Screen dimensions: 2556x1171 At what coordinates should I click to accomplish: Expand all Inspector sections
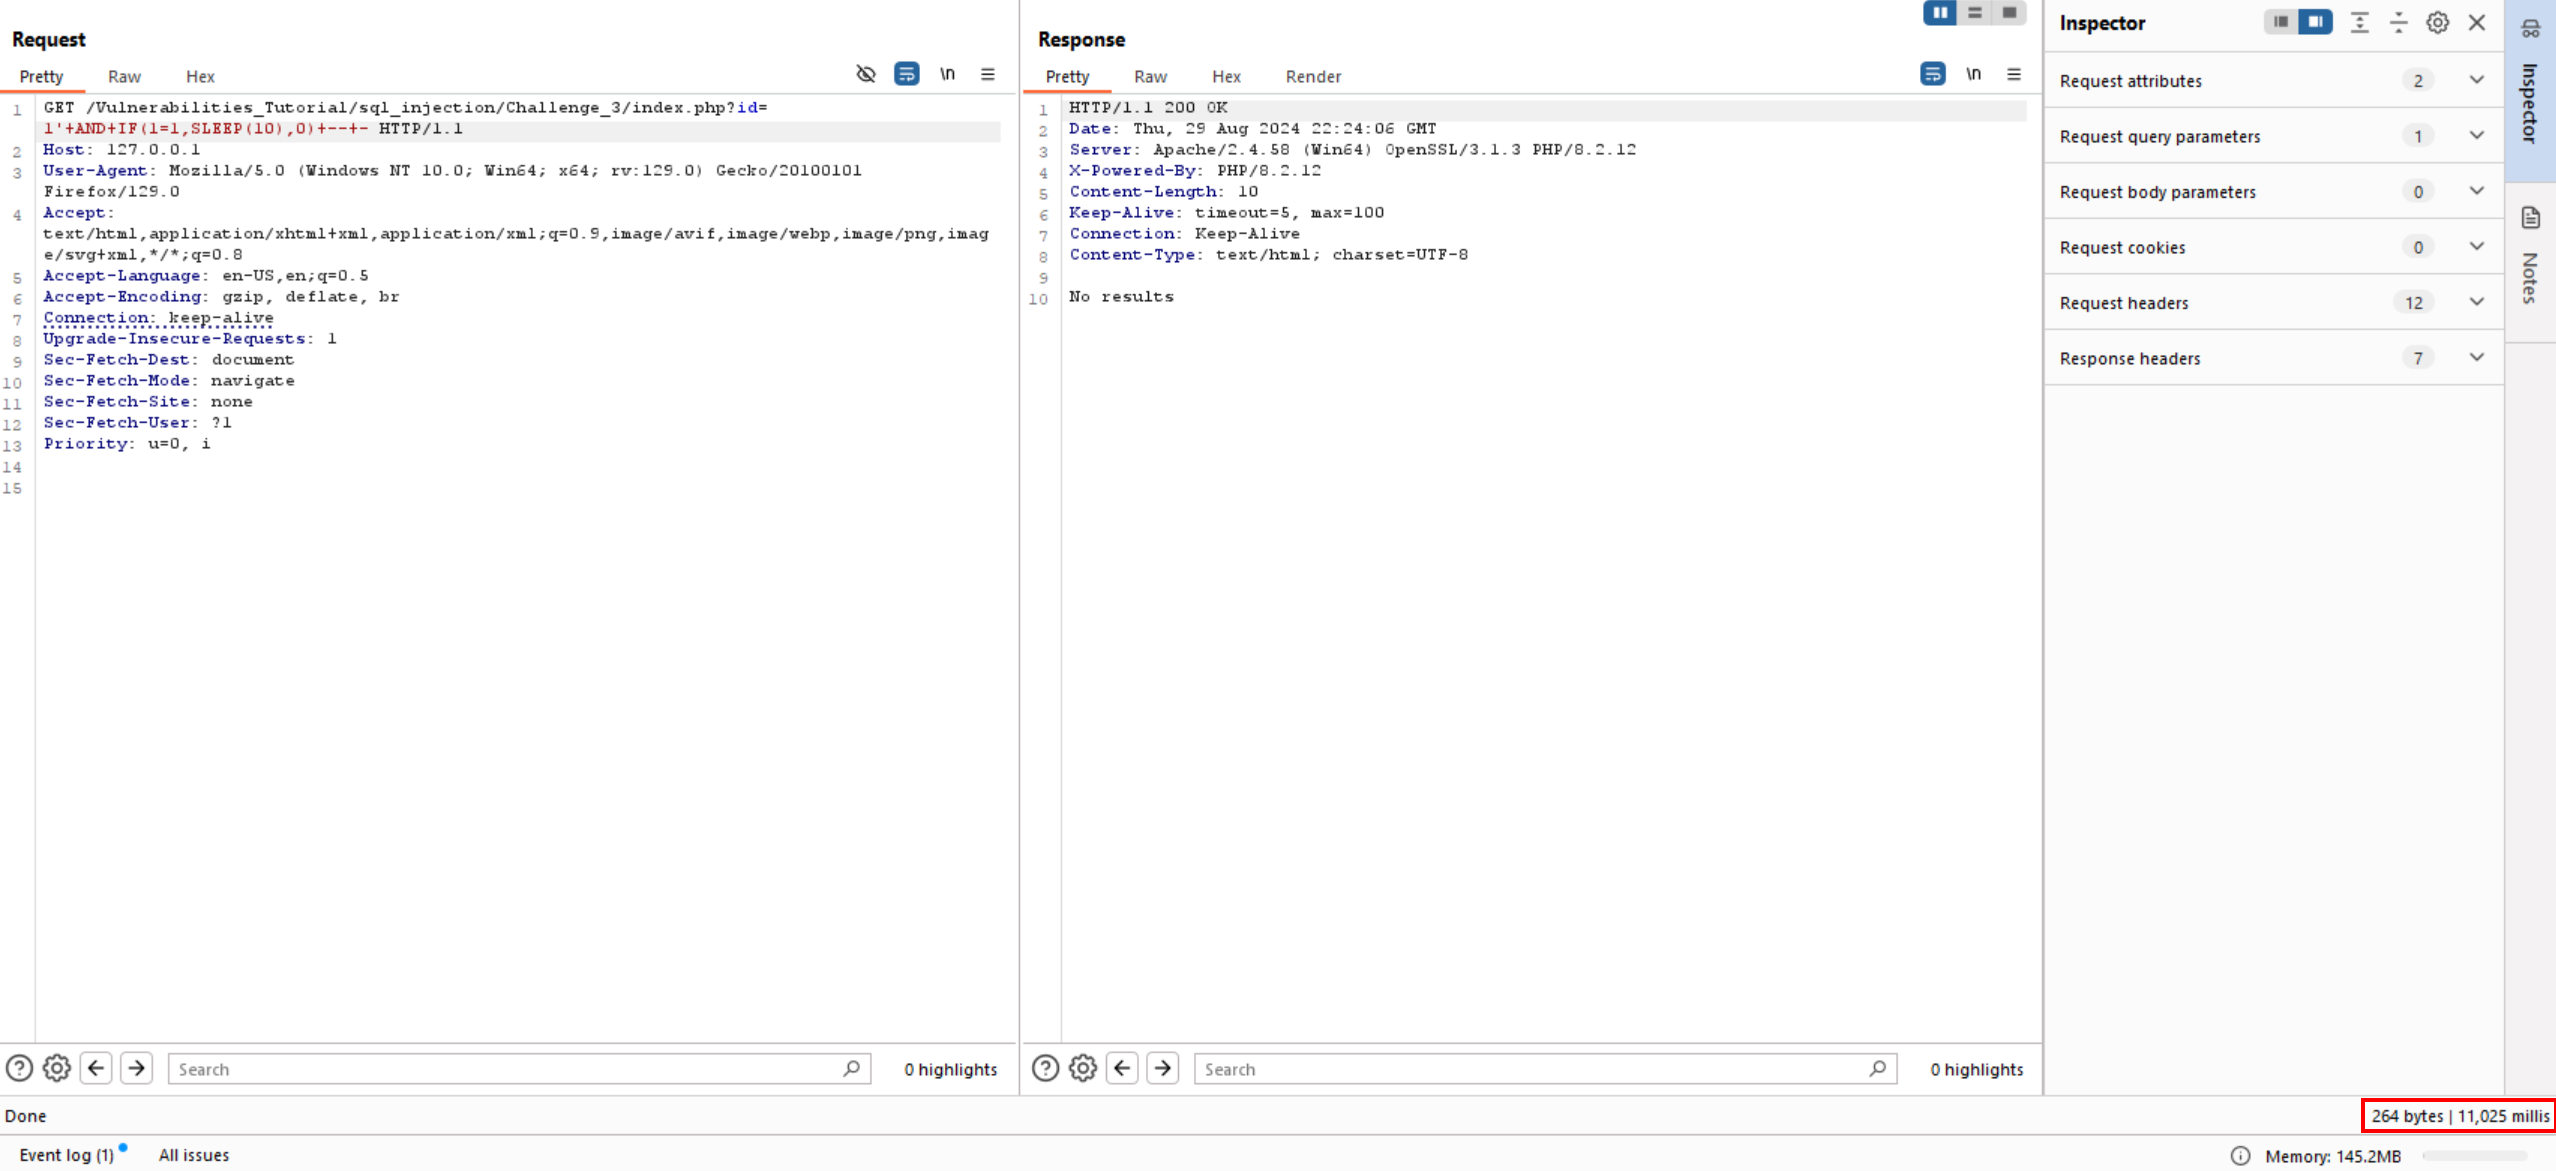[x=2360, y=22]
